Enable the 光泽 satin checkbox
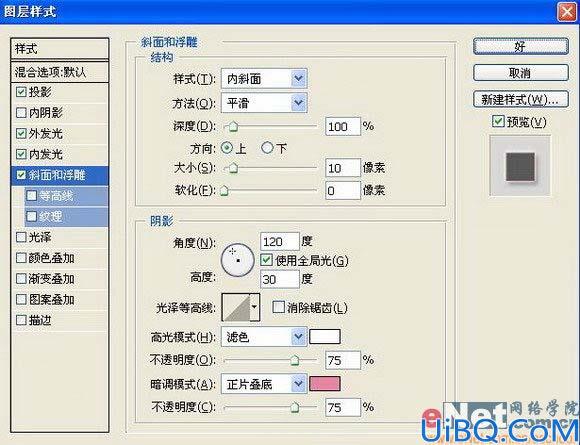580x445 pixels. point(21,237)
